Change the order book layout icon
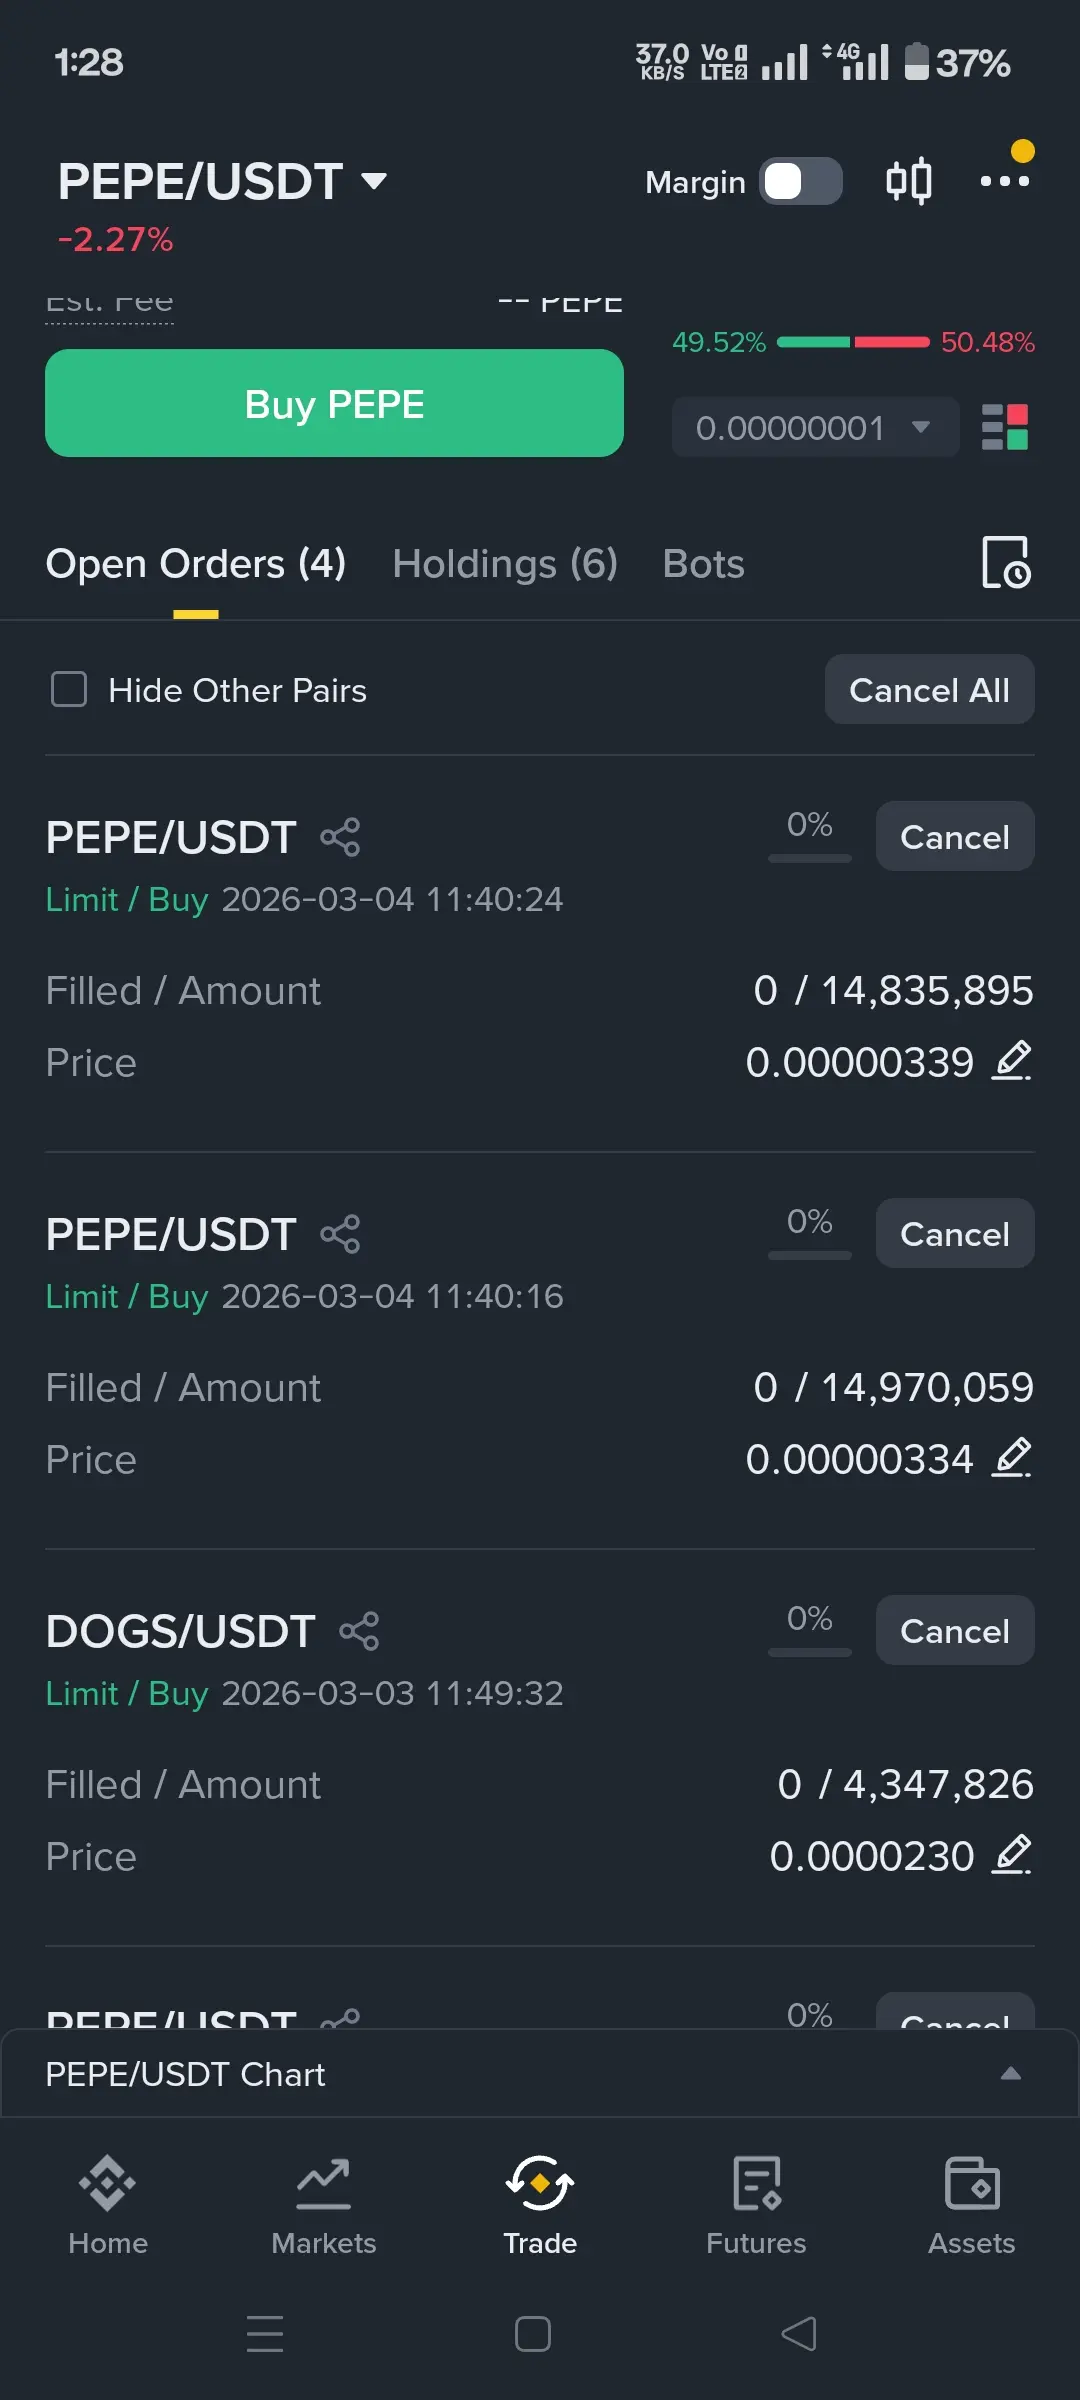The image size is (1080, 2400). pyautogui.click(x=1005, y=428)
